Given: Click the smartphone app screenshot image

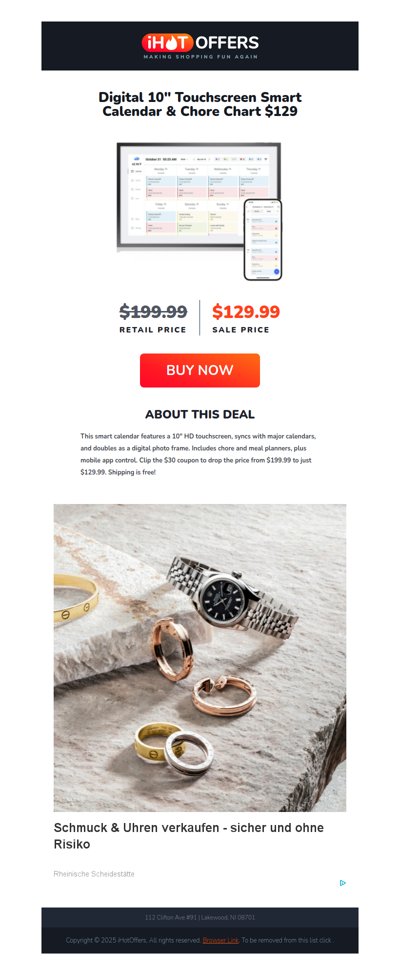Looking at the screenshot, I should (263, 240).
